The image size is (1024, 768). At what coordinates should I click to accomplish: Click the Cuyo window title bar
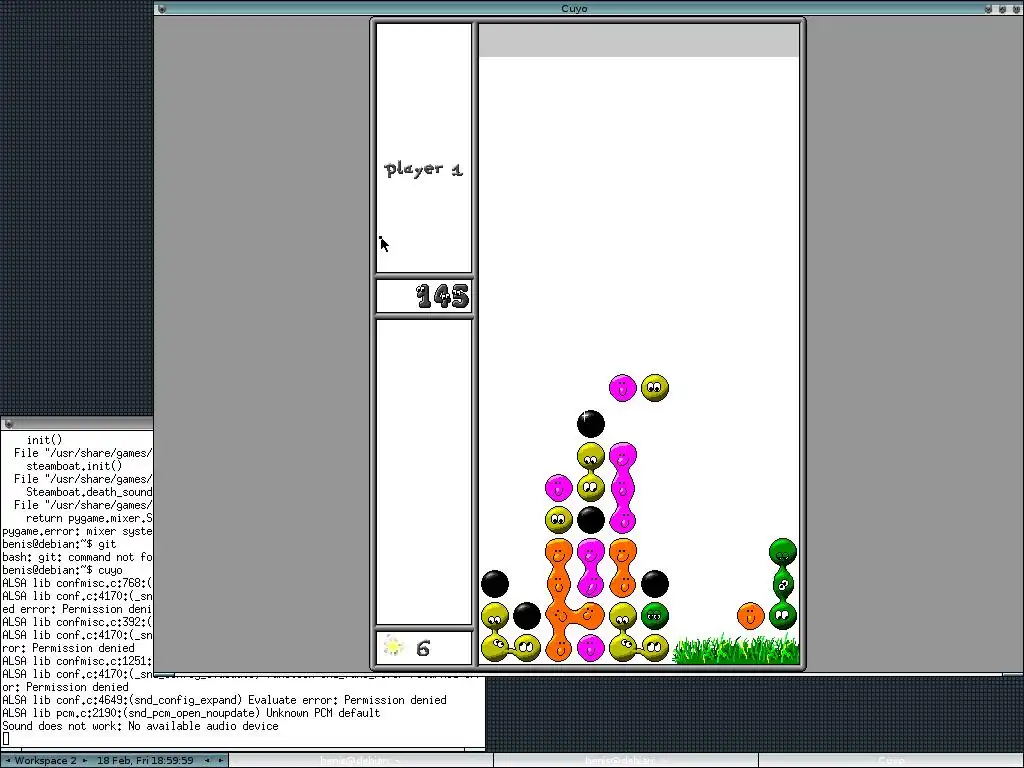point(574,8)
